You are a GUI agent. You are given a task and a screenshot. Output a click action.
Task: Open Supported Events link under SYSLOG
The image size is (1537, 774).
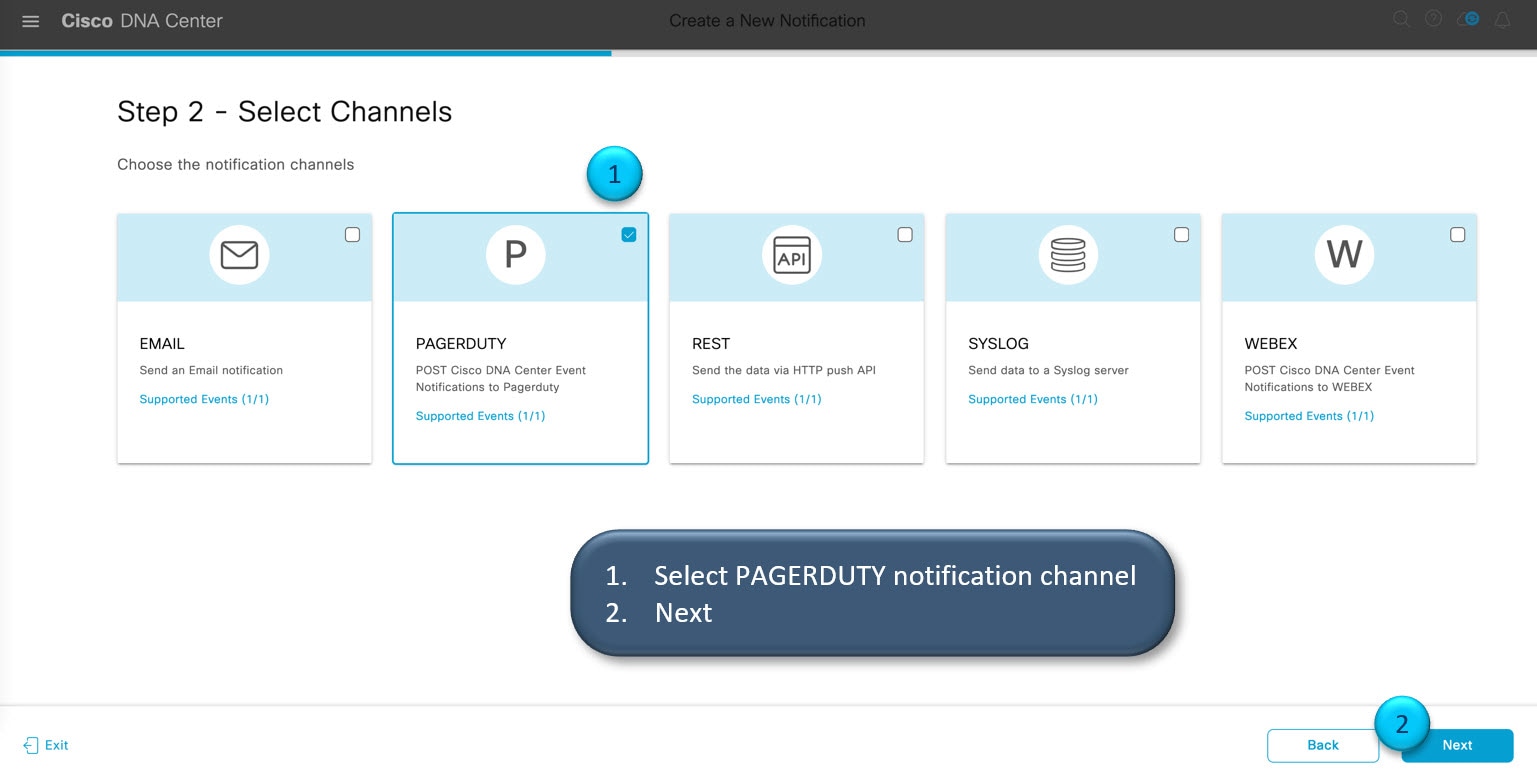click(x=1033, y=399)
